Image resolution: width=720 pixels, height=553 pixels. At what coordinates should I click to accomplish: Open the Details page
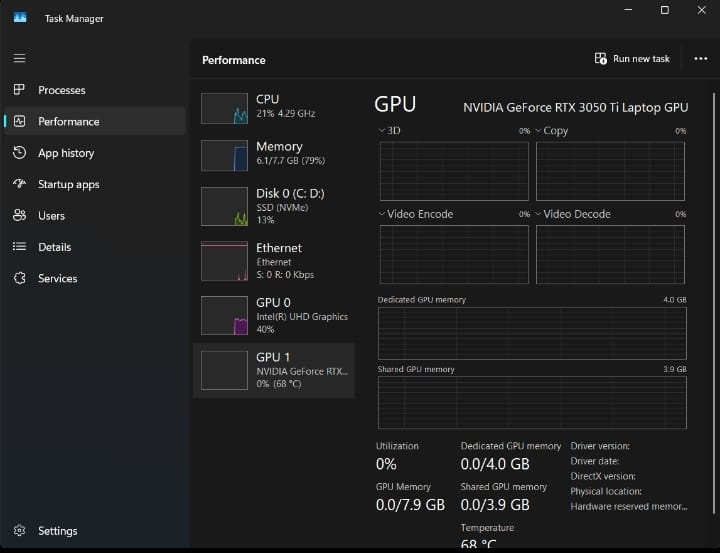point(95,247)
